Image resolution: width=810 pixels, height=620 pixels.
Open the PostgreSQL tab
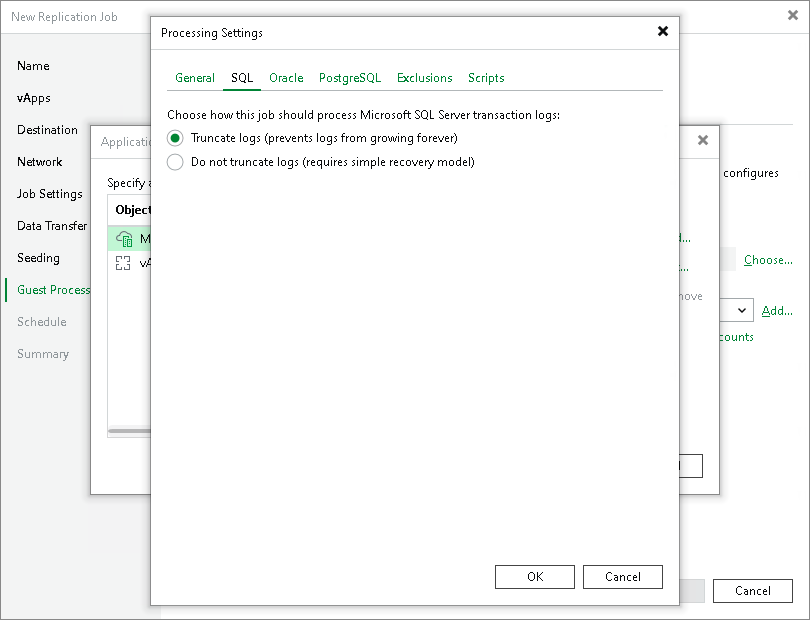[350, 78]
